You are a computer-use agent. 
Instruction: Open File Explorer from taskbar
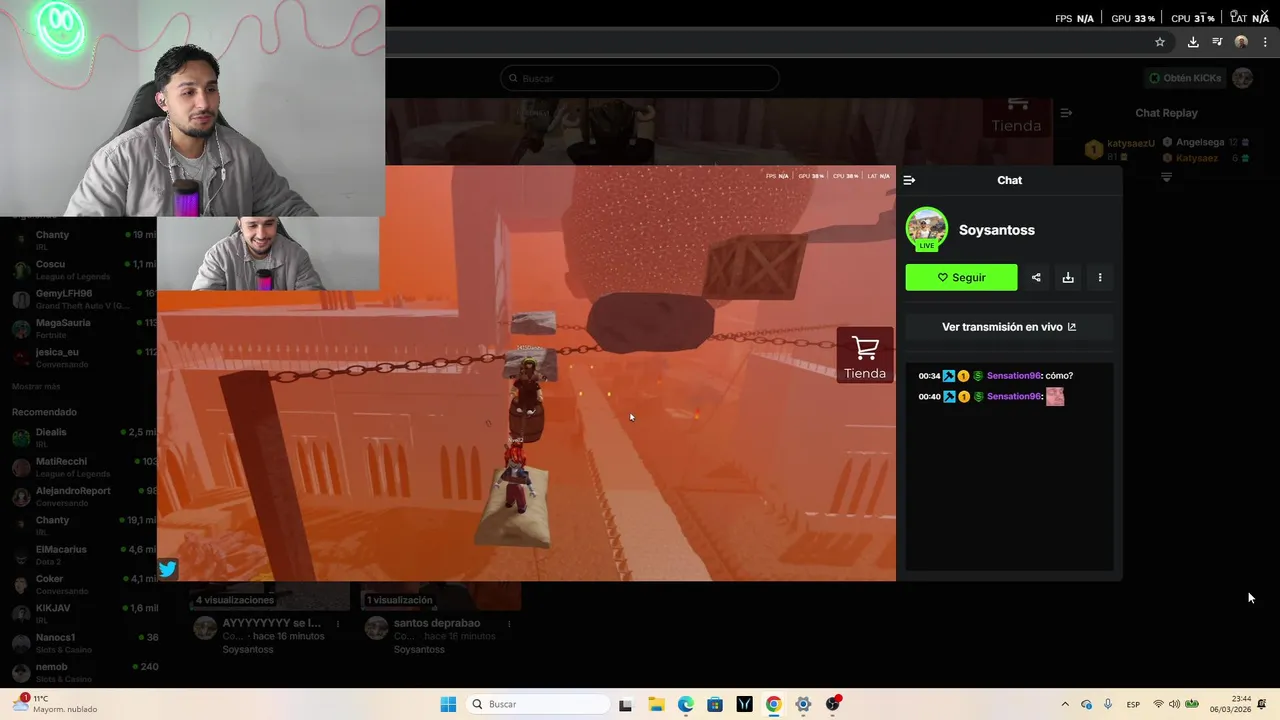(656, 704)
